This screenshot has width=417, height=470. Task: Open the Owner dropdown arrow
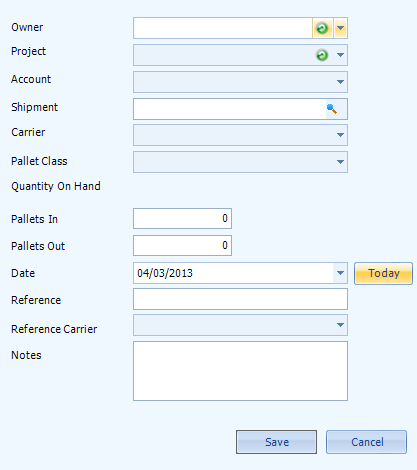point(340,28)
